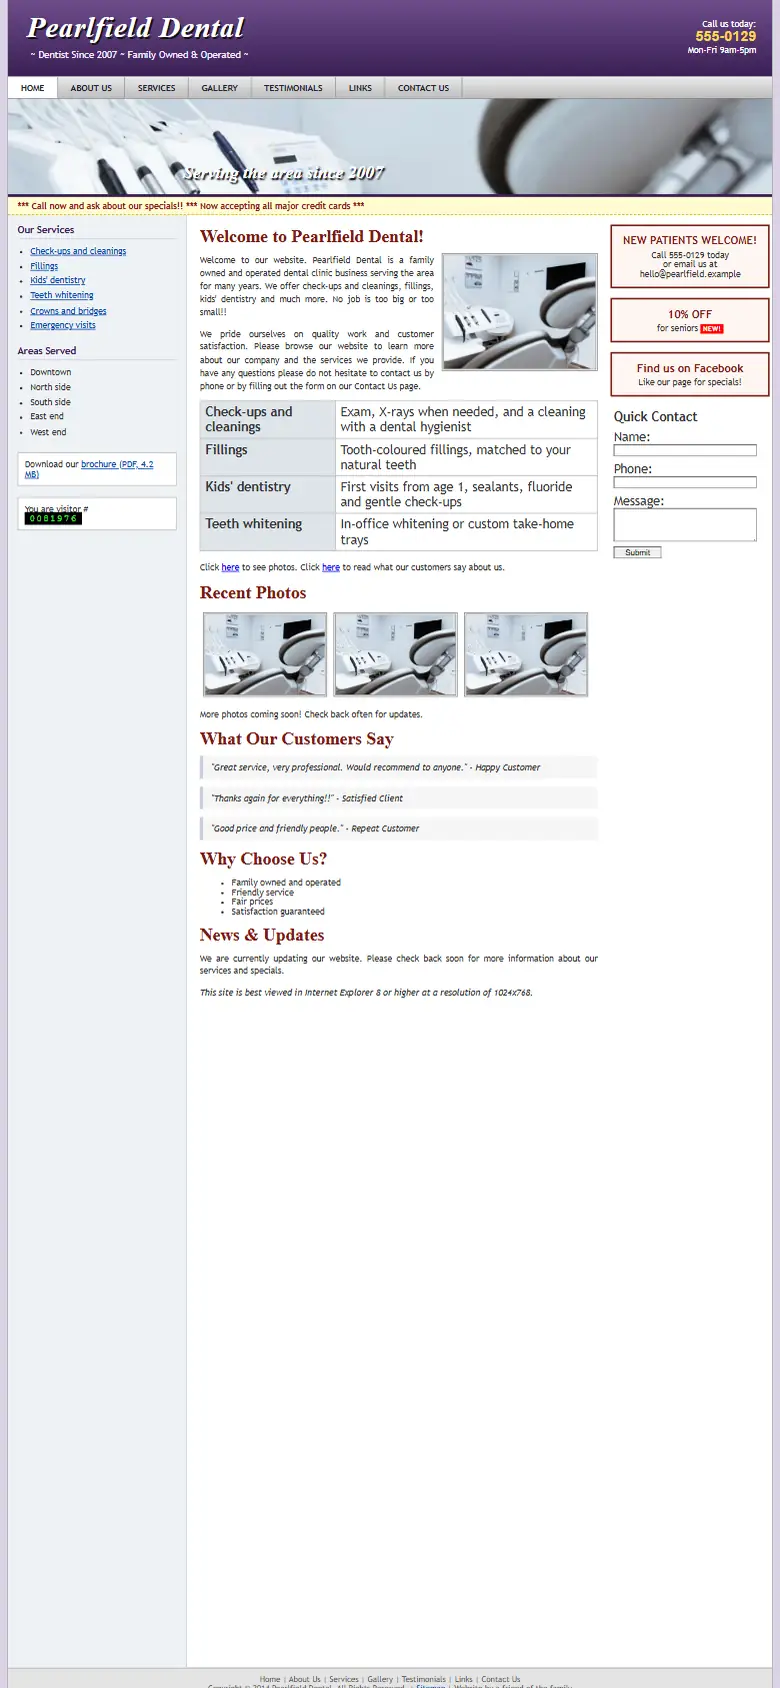Open the HOME tab in the main navigation bar
Viewport: 780px width, 1688px height.
point(33,88)
